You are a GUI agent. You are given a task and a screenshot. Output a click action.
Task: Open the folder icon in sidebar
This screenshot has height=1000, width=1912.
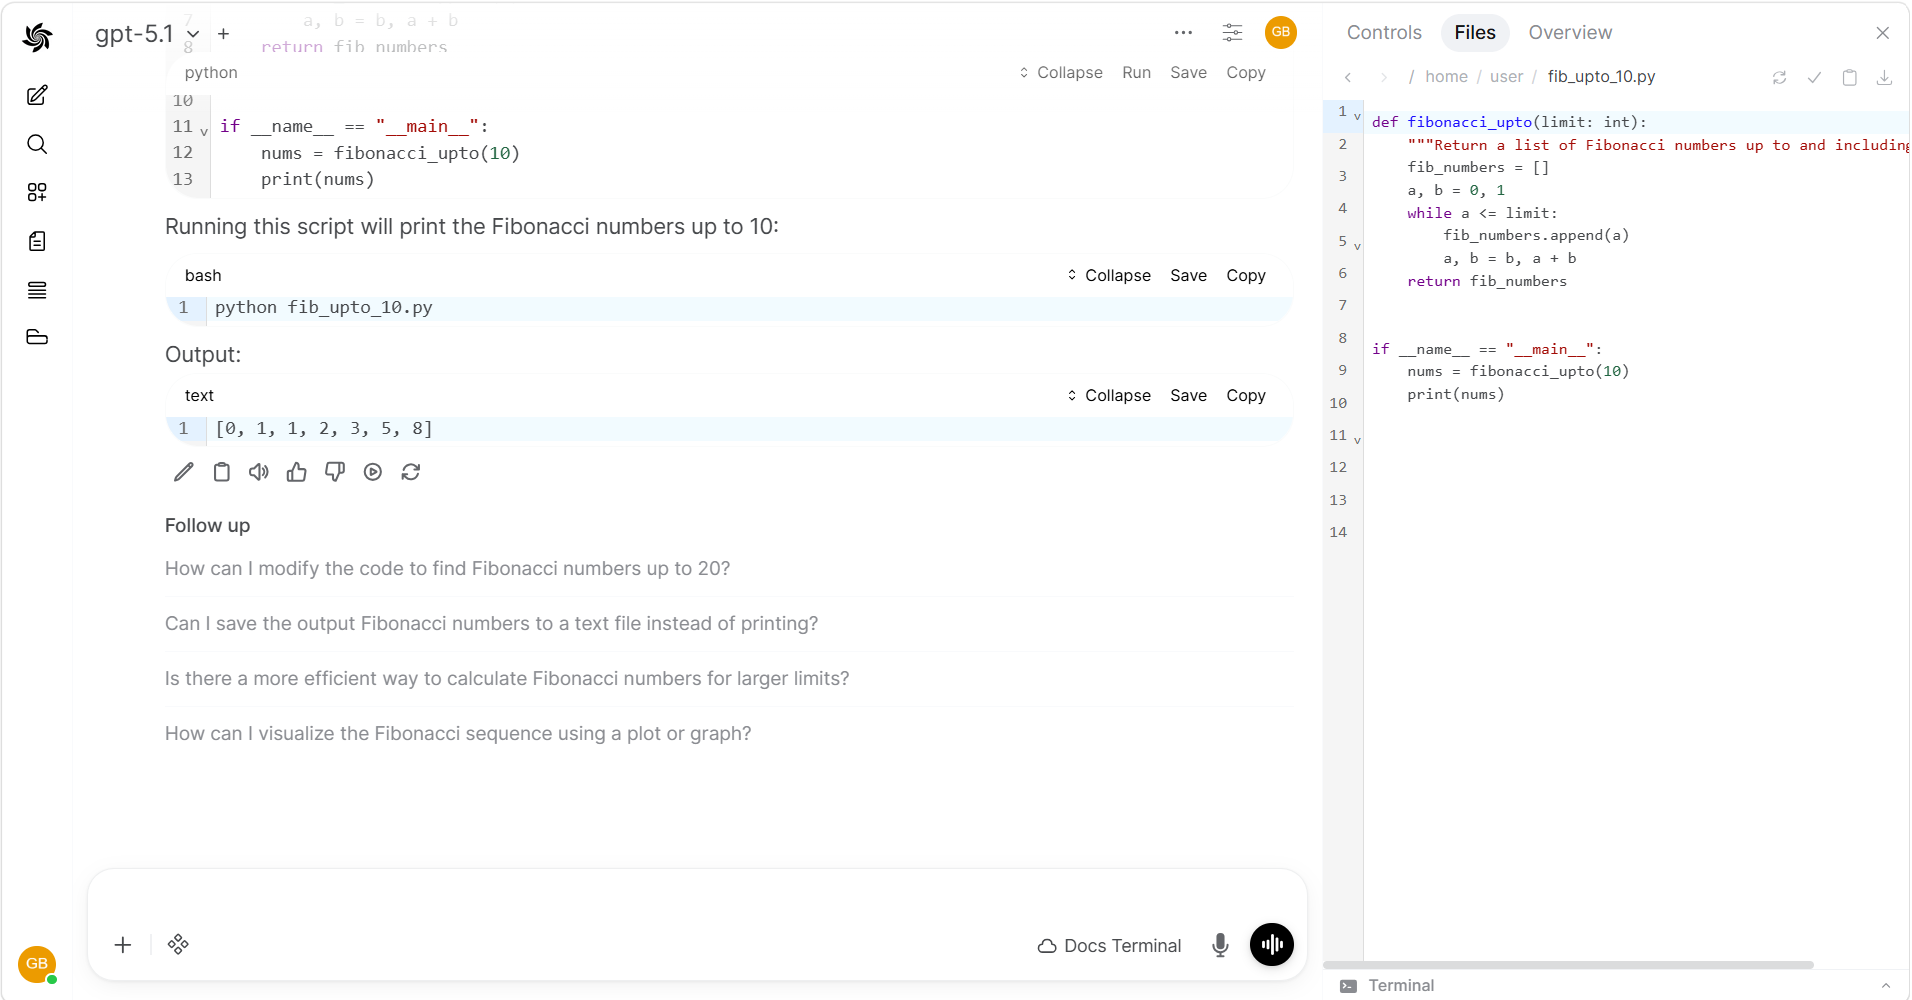pos(37,337)
